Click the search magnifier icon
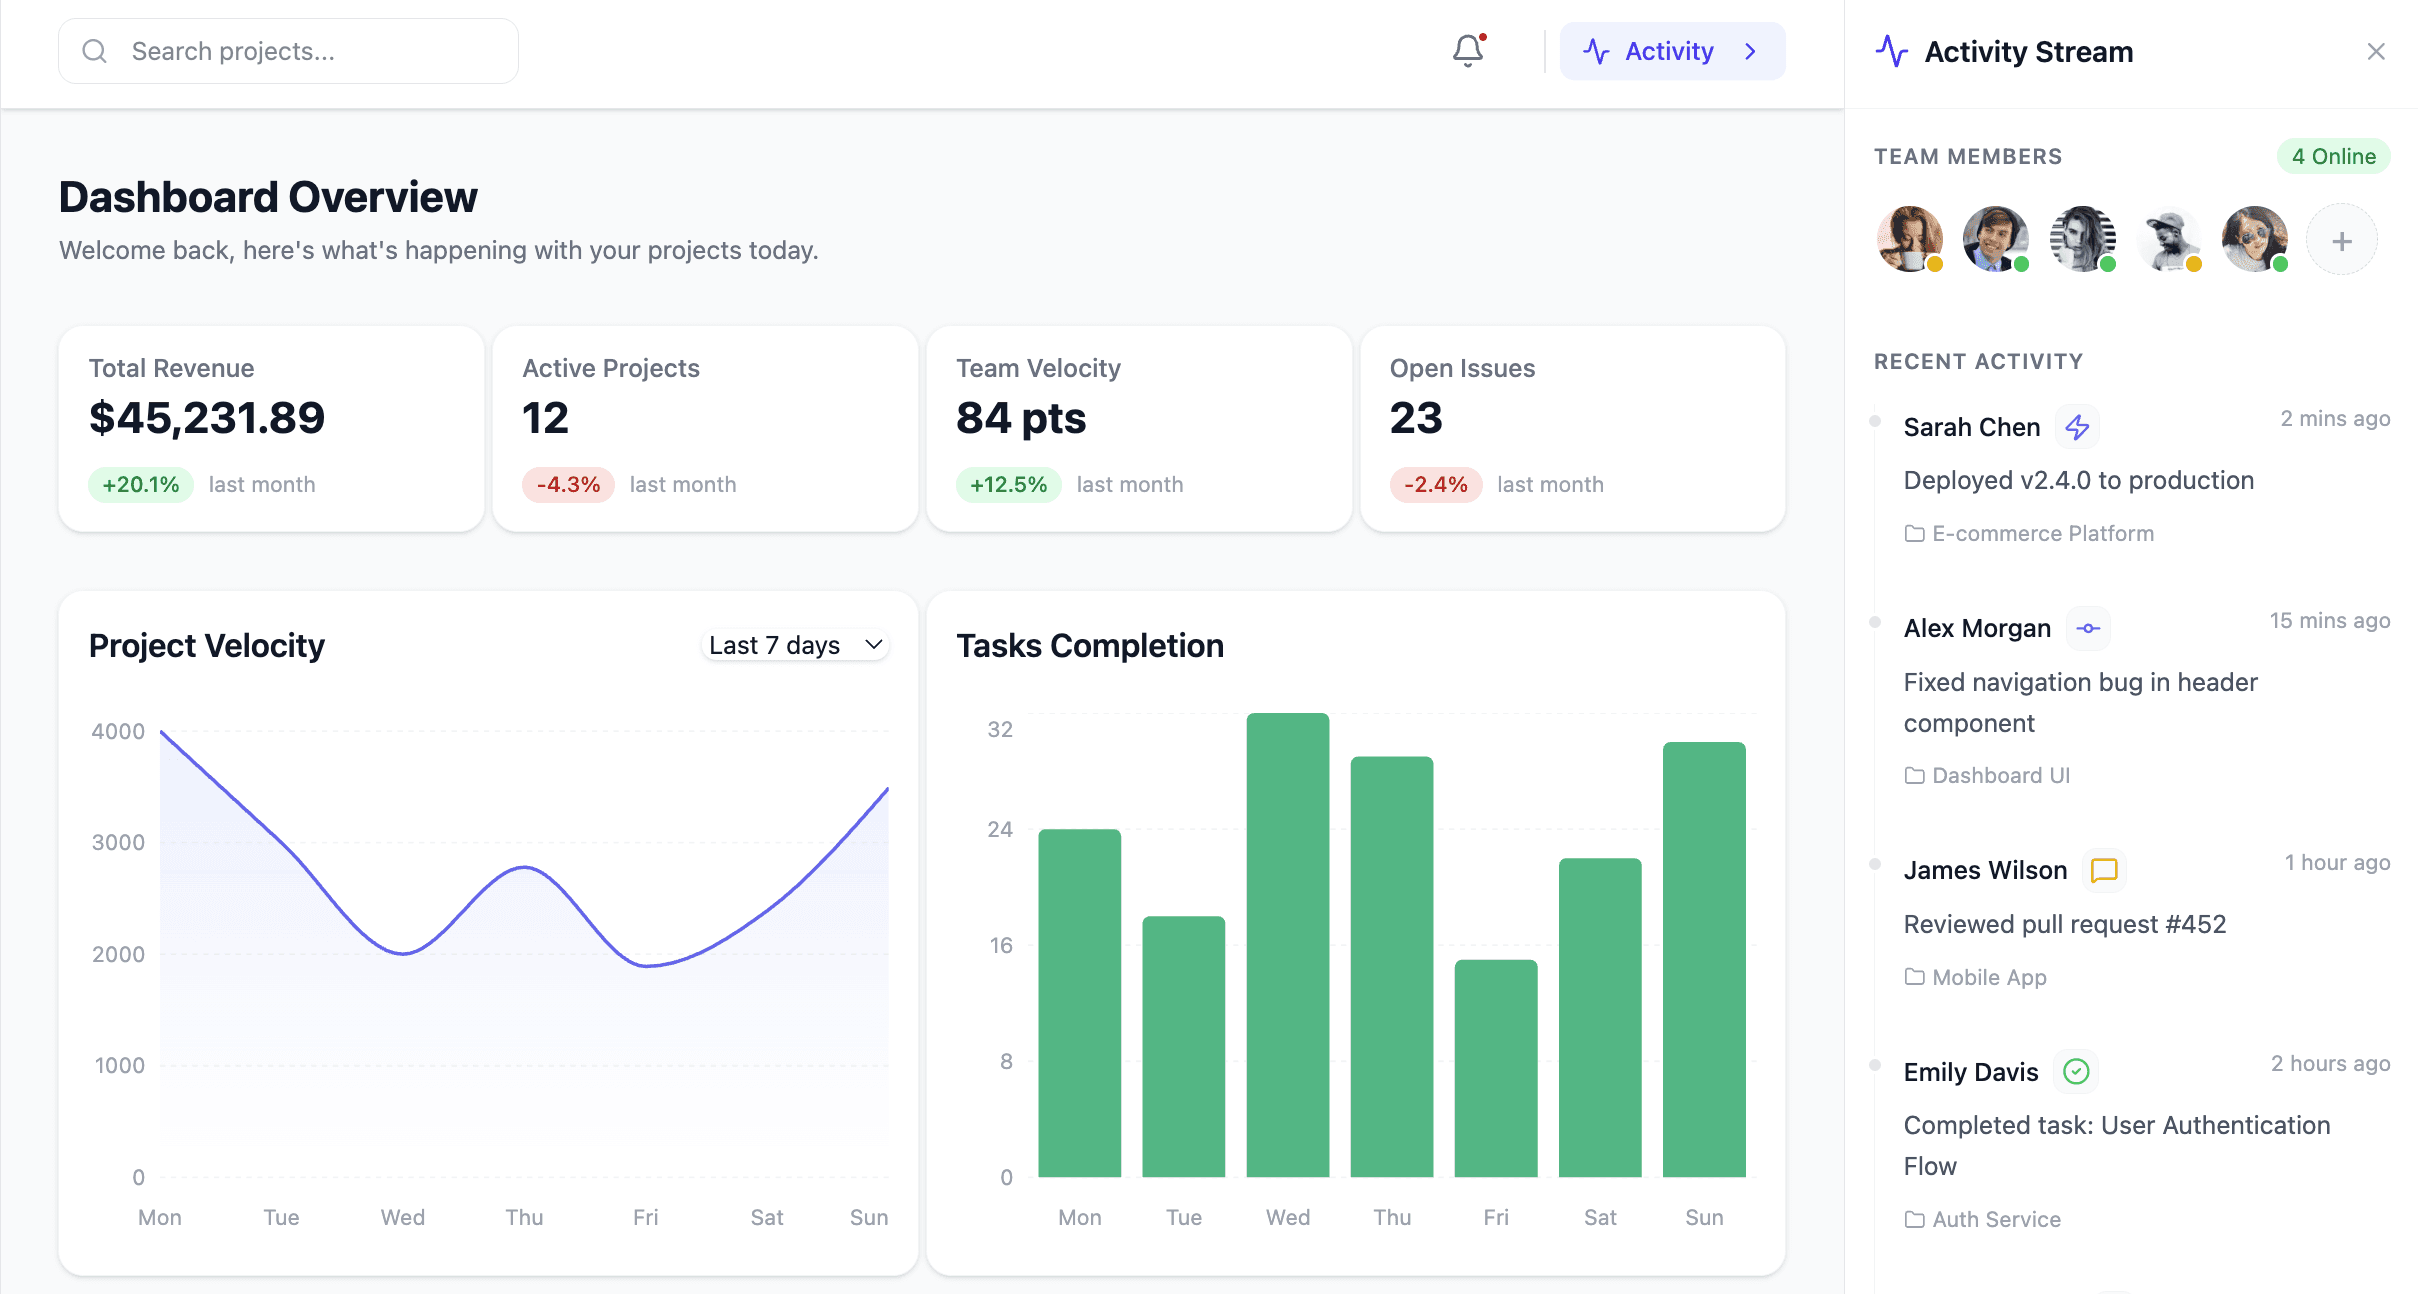Screen dimensions: 2418x1294 95,51
